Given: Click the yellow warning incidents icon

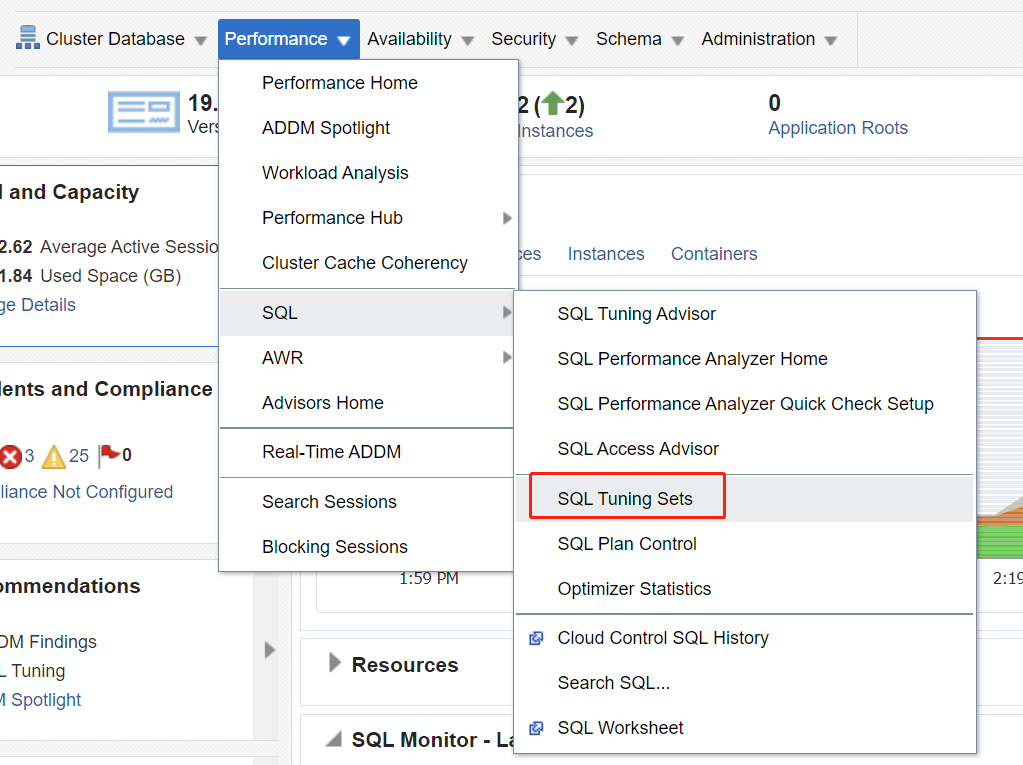Looking at the screenshot, I should pyautogui.click(x=53, y=457).
